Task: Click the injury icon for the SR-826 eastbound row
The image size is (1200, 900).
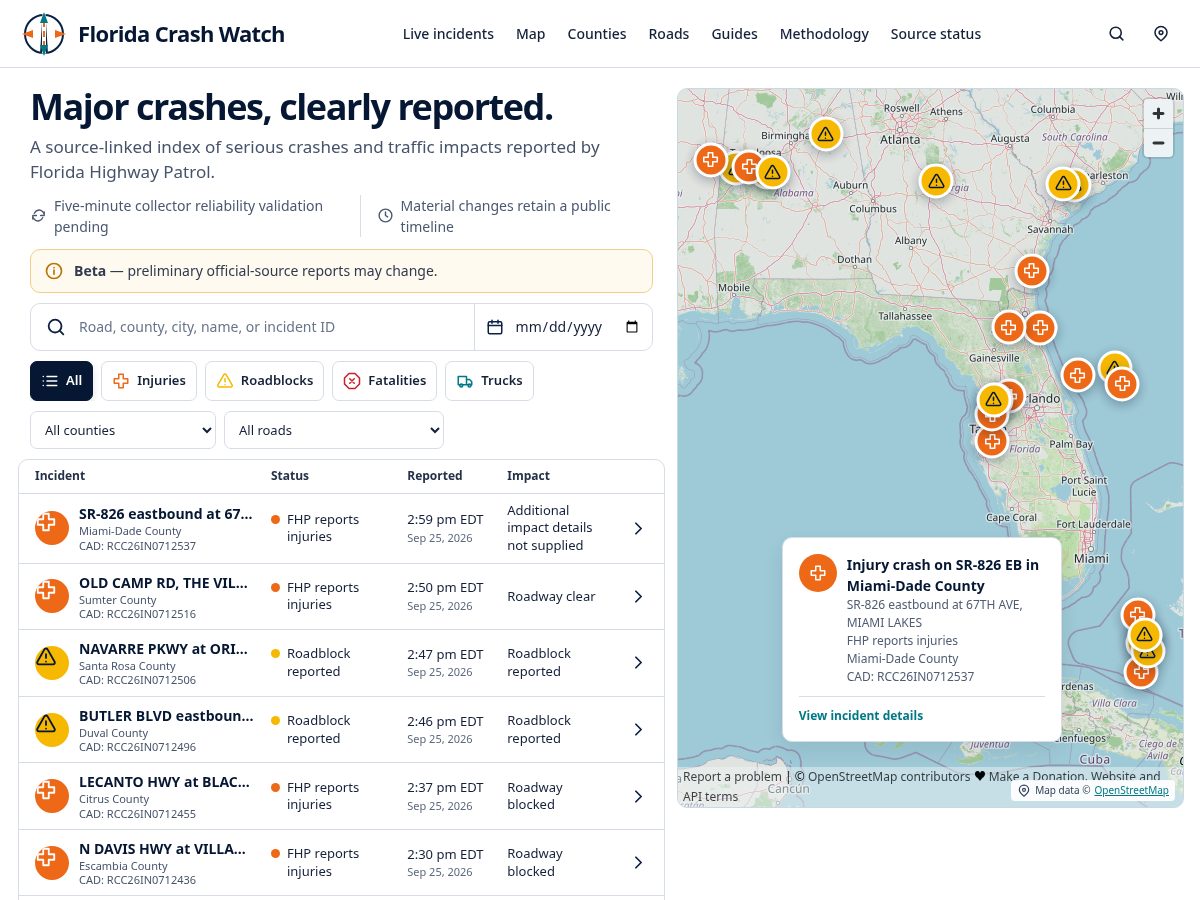Action: (x=52, y=527)
